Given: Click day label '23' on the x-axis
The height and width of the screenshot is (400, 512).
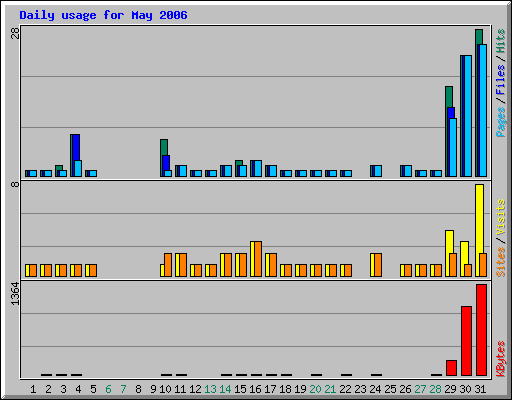Looking at the screenshot, I should 360,389.
